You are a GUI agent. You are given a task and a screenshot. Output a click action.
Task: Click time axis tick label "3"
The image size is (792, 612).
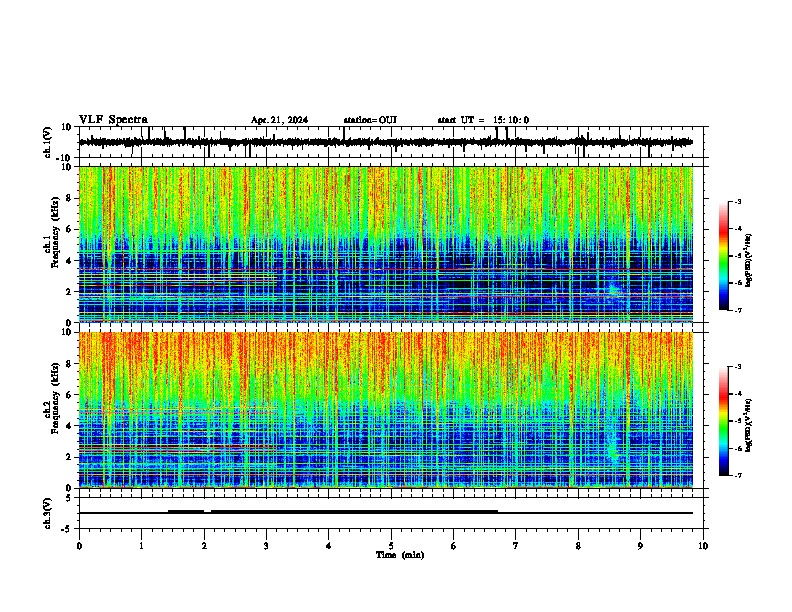pyautogui.click(x=266, y=546)
